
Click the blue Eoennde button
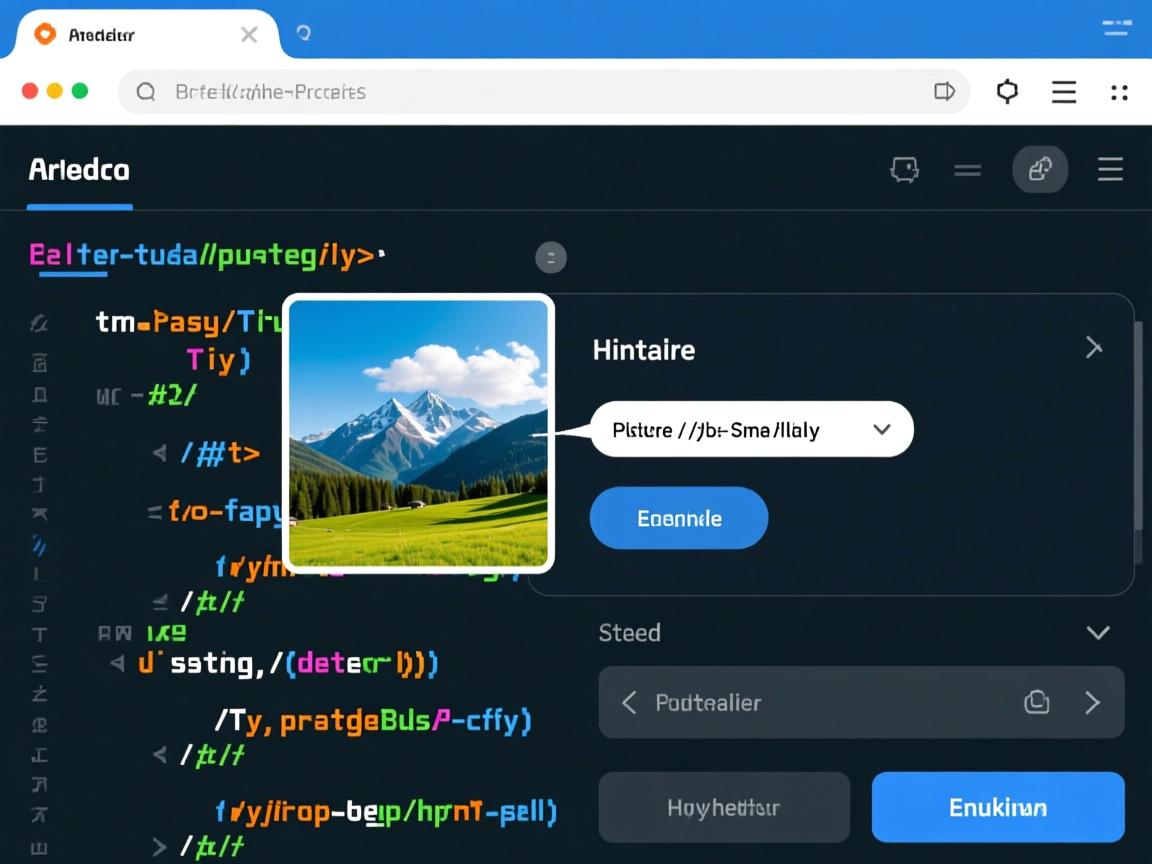(679, 518)
